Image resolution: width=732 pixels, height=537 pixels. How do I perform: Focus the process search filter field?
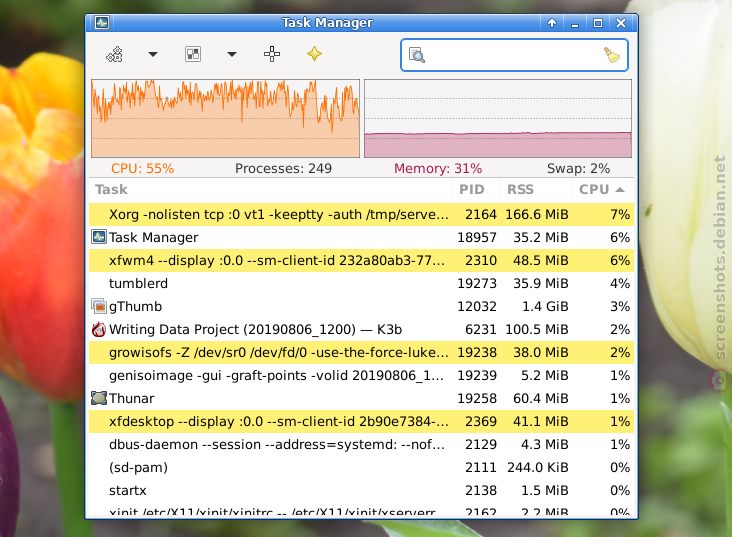coord(514,55)
